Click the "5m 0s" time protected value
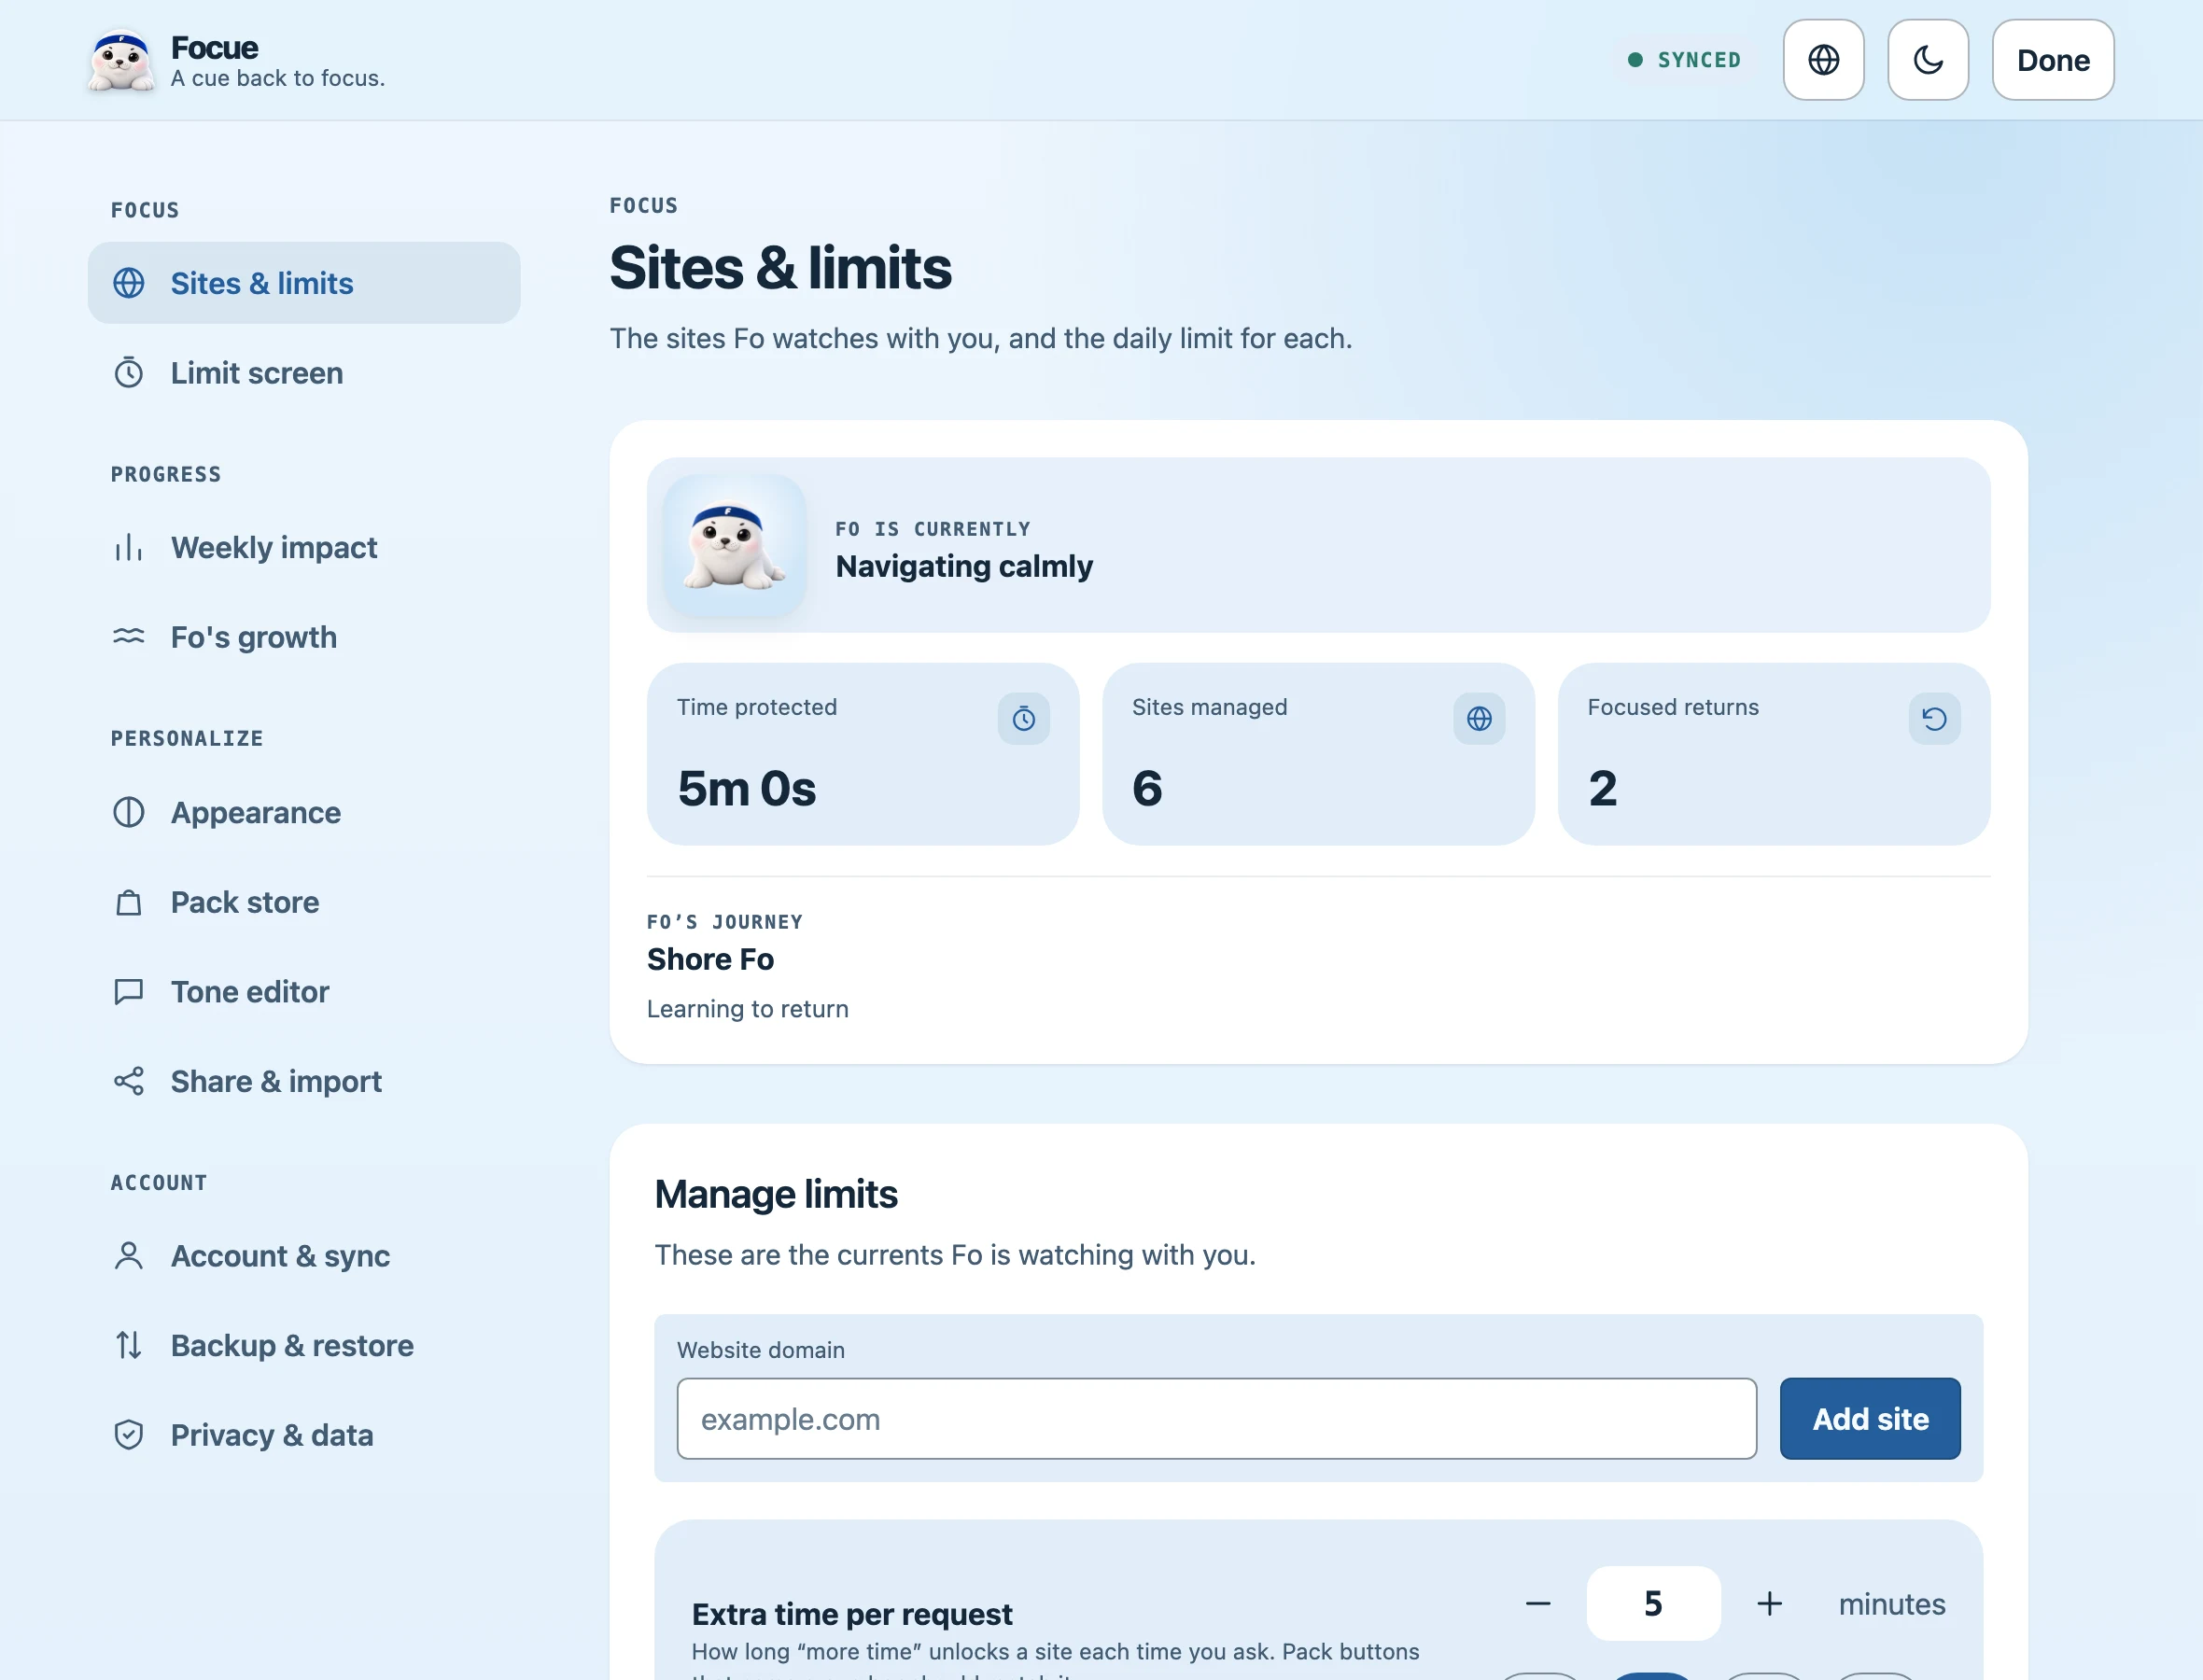Image resolution: width=2203 pixels, height=1680 pixels. coord(747,788)
